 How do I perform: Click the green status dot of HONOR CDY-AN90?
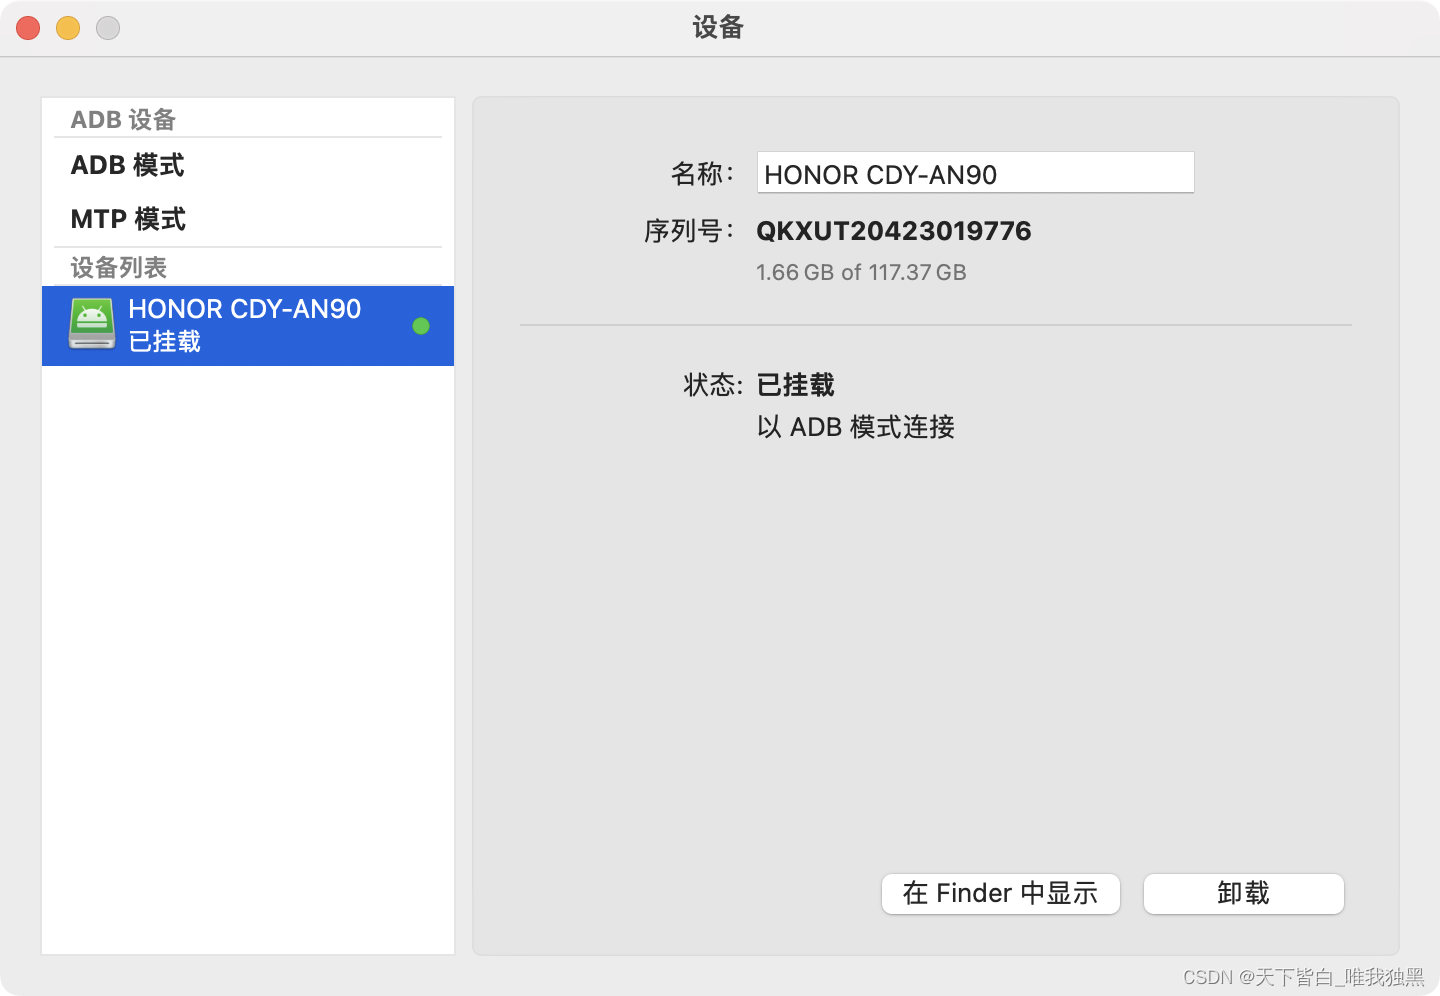(x=421, y=326)
